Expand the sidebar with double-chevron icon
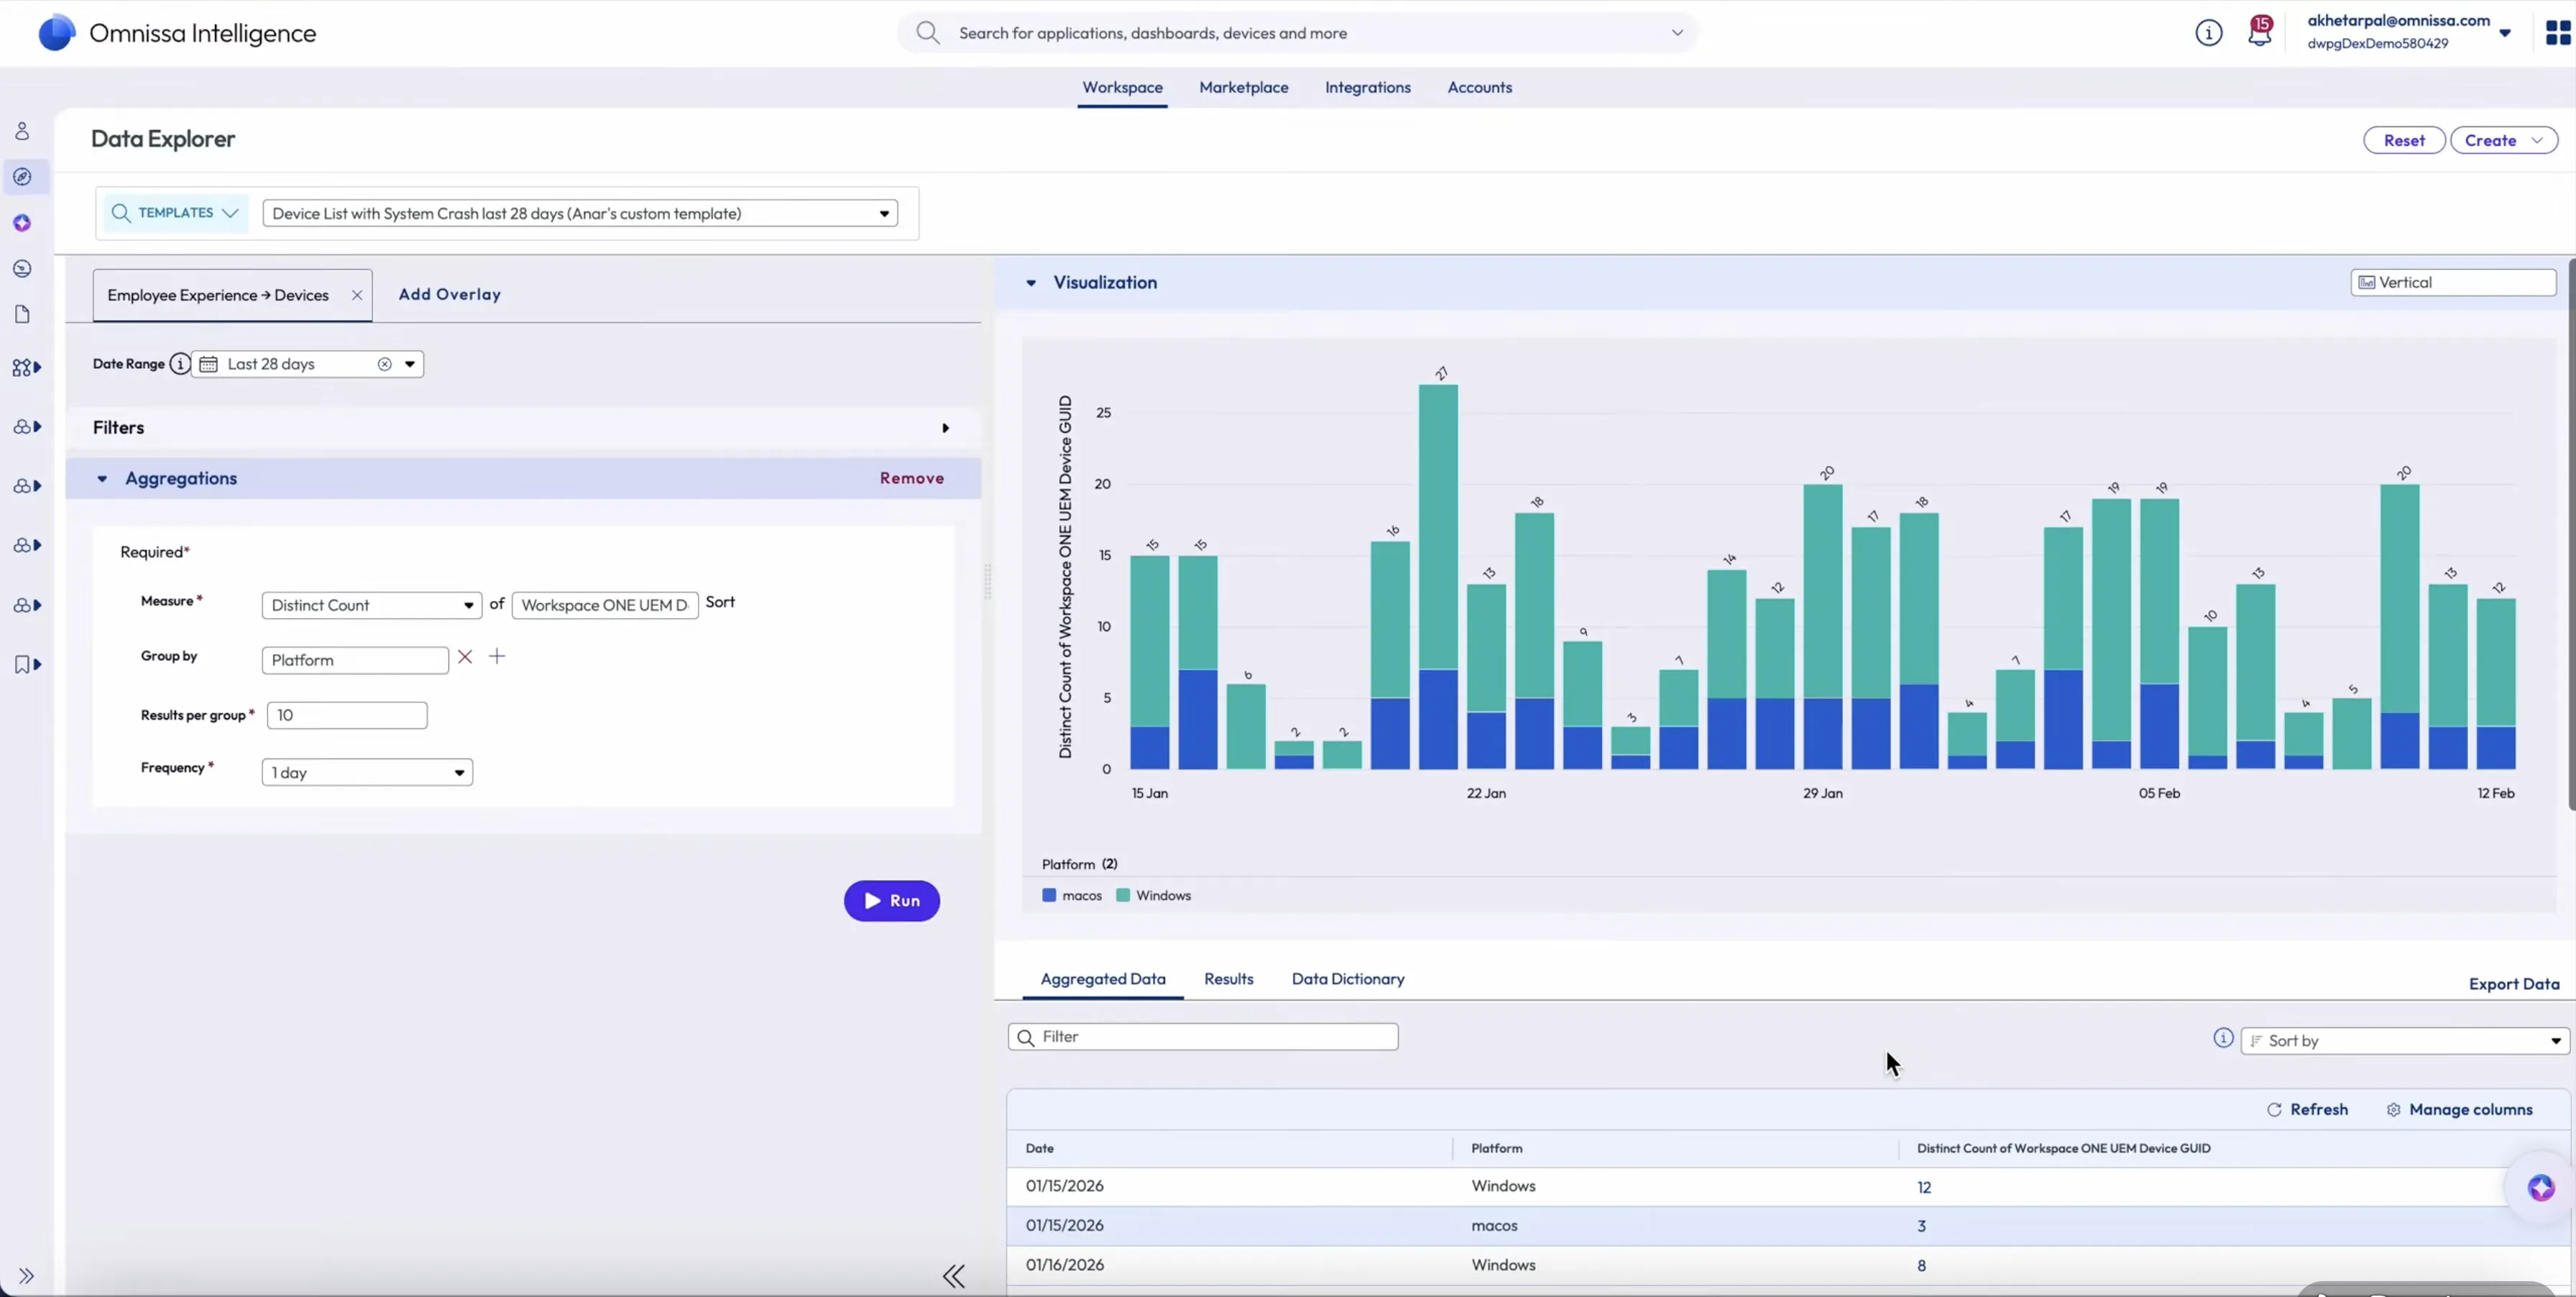 tap(26, 1276)
